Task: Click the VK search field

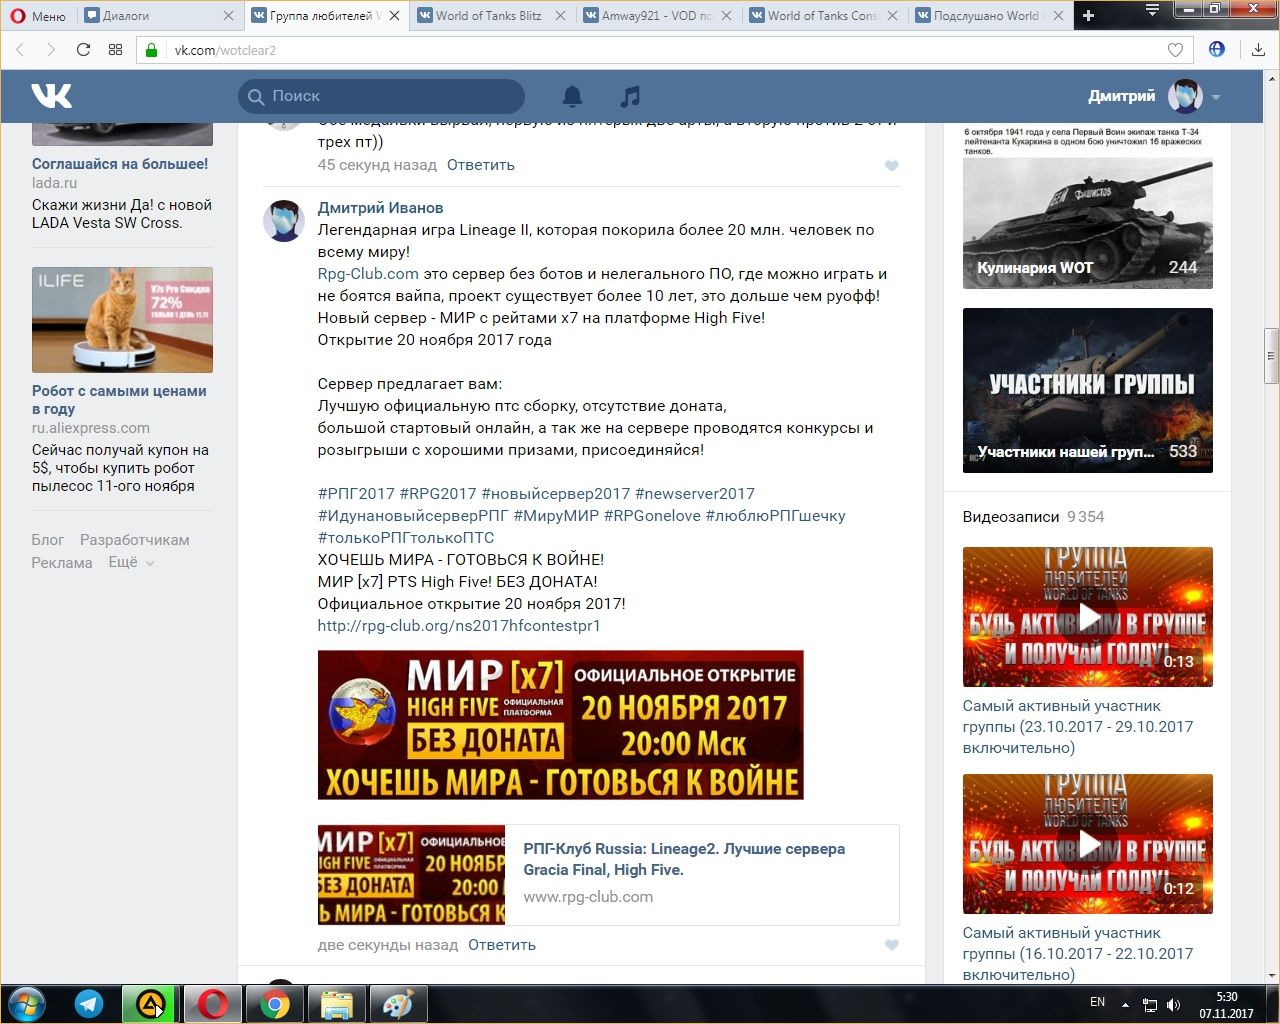Action: click(381, 96)
